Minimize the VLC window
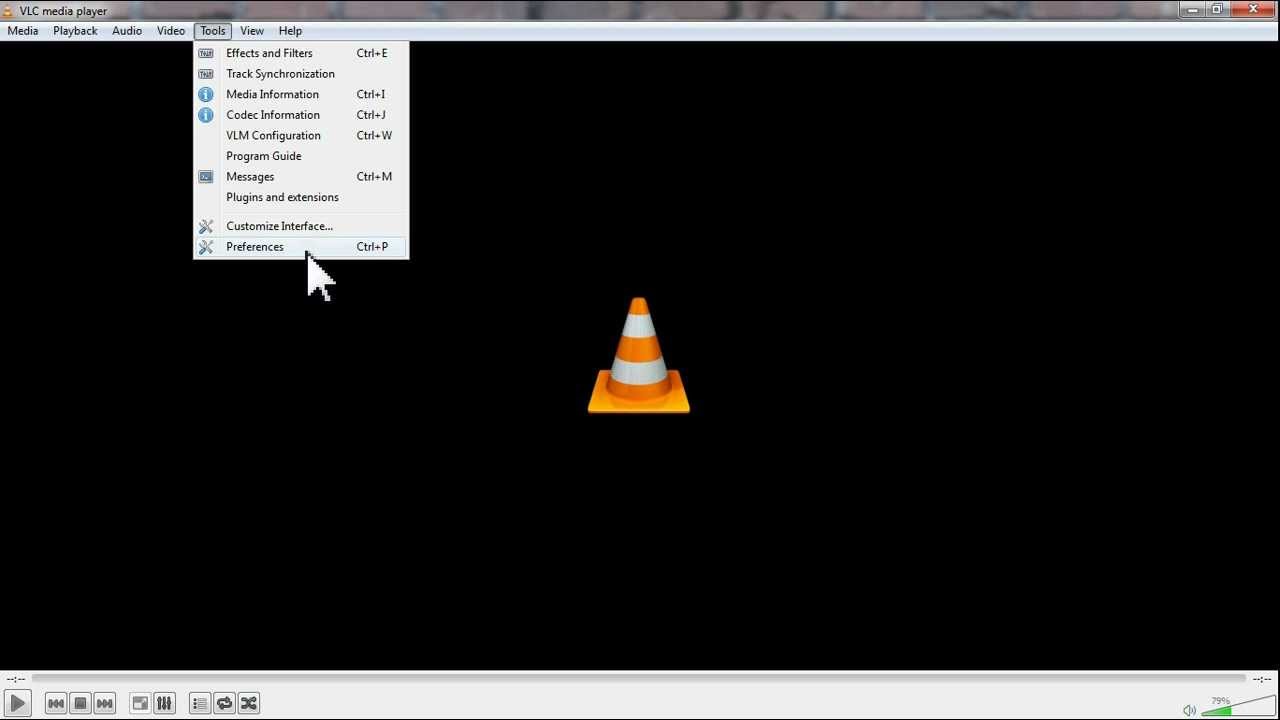 point(1192,9)
